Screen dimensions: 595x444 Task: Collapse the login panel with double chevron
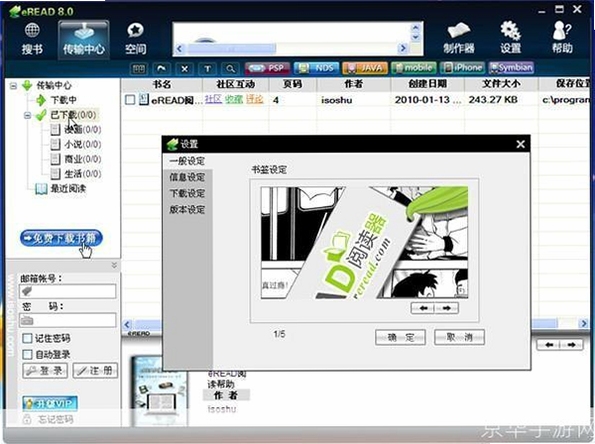tap(114, 265)
